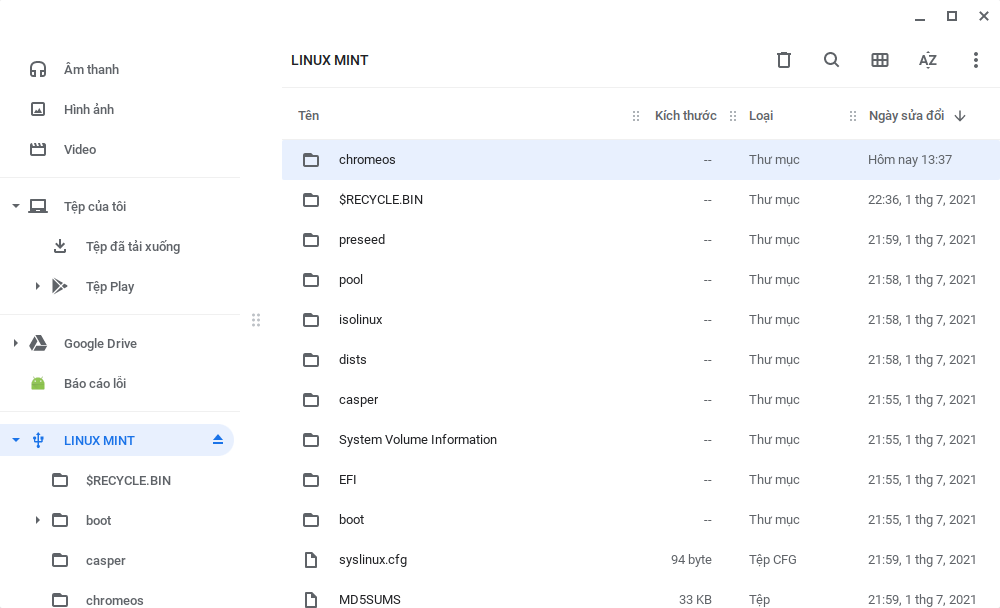
Task: Click file icon of MD5SUMS
Action: coord(311,600)
